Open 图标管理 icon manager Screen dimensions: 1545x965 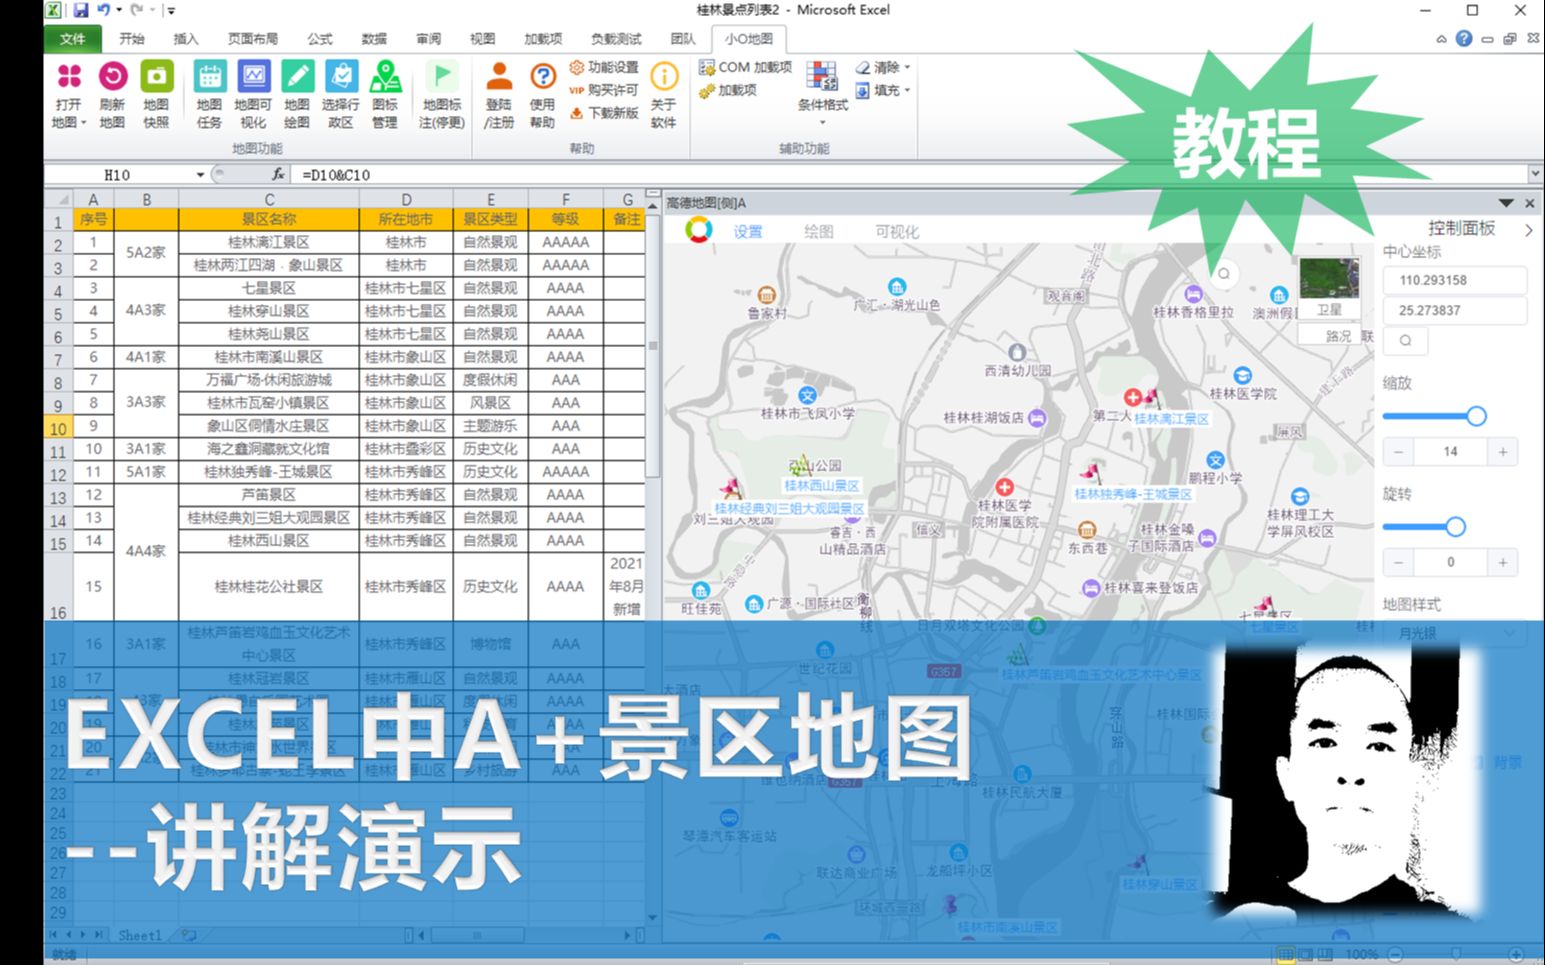click(x=385, y=93)
